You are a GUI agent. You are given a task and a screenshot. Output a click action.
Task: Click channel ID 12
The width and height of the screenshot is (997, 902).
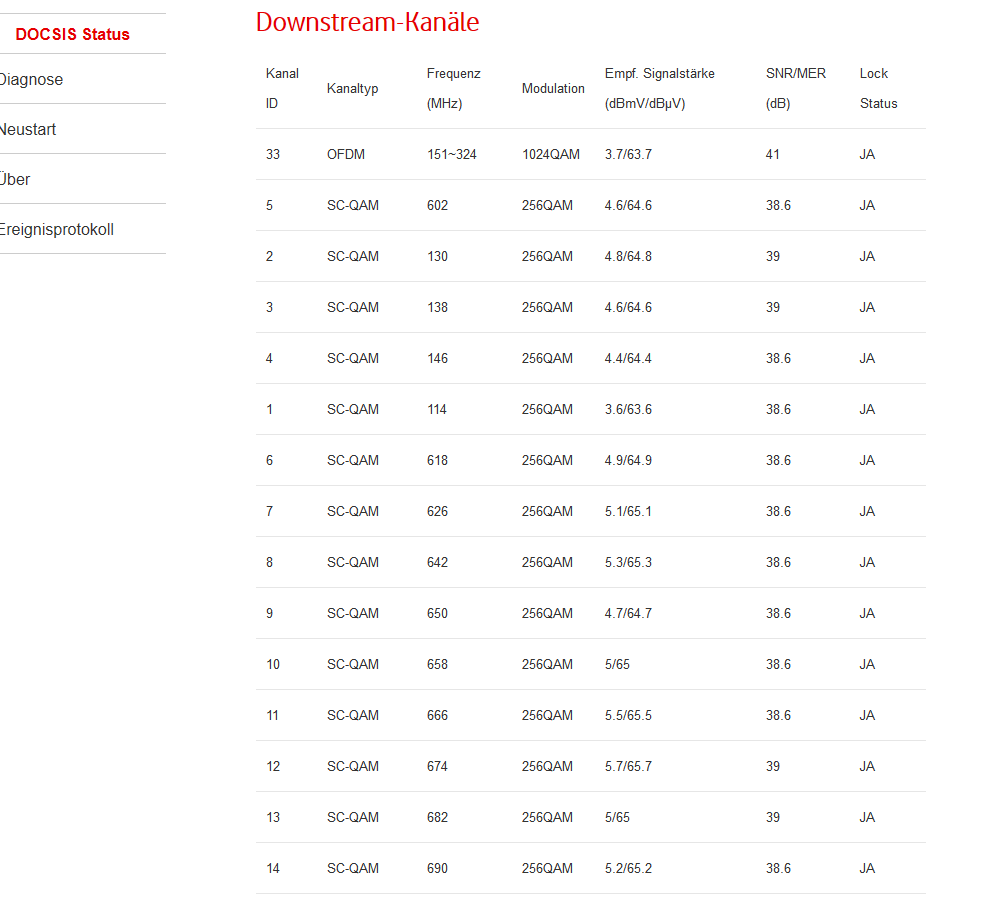pos(273,767)
